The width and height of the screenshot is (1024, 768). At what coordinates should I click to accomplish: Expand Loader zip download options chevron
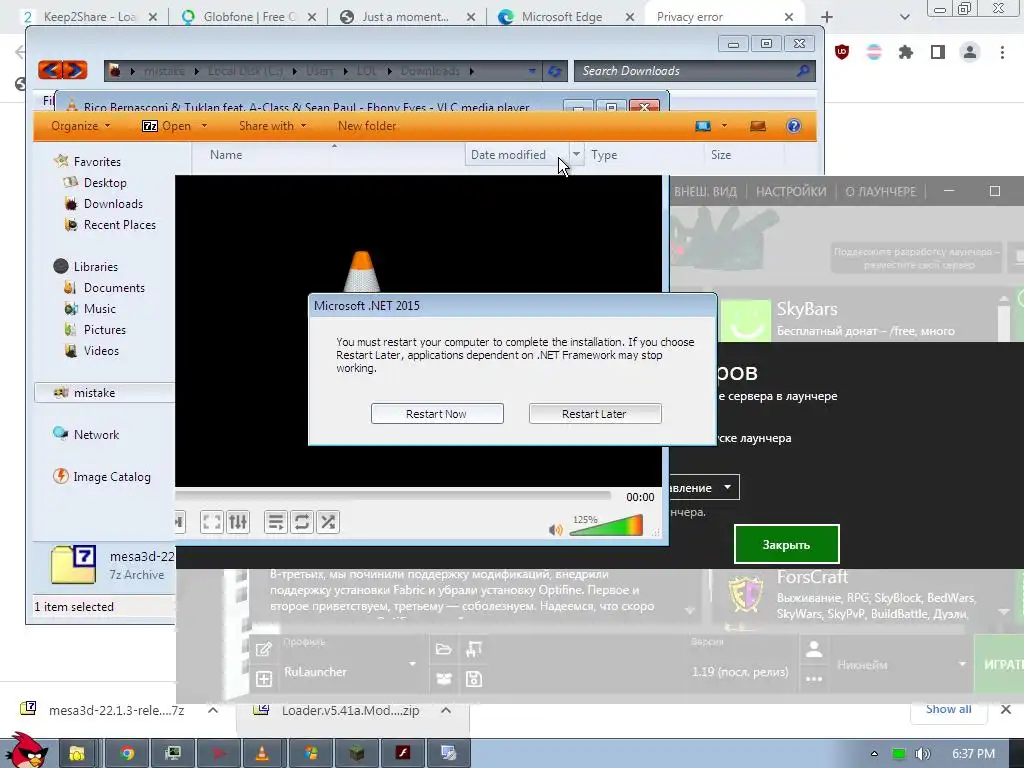[x=446, y=710]
